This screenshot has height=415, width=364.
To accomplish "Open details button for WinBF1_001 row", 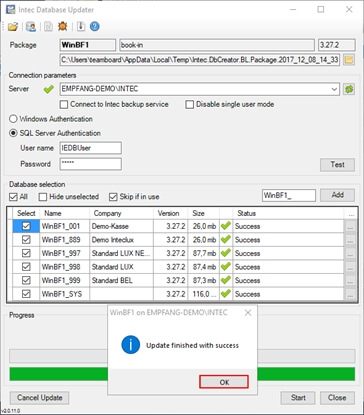I will coord(350,226).
